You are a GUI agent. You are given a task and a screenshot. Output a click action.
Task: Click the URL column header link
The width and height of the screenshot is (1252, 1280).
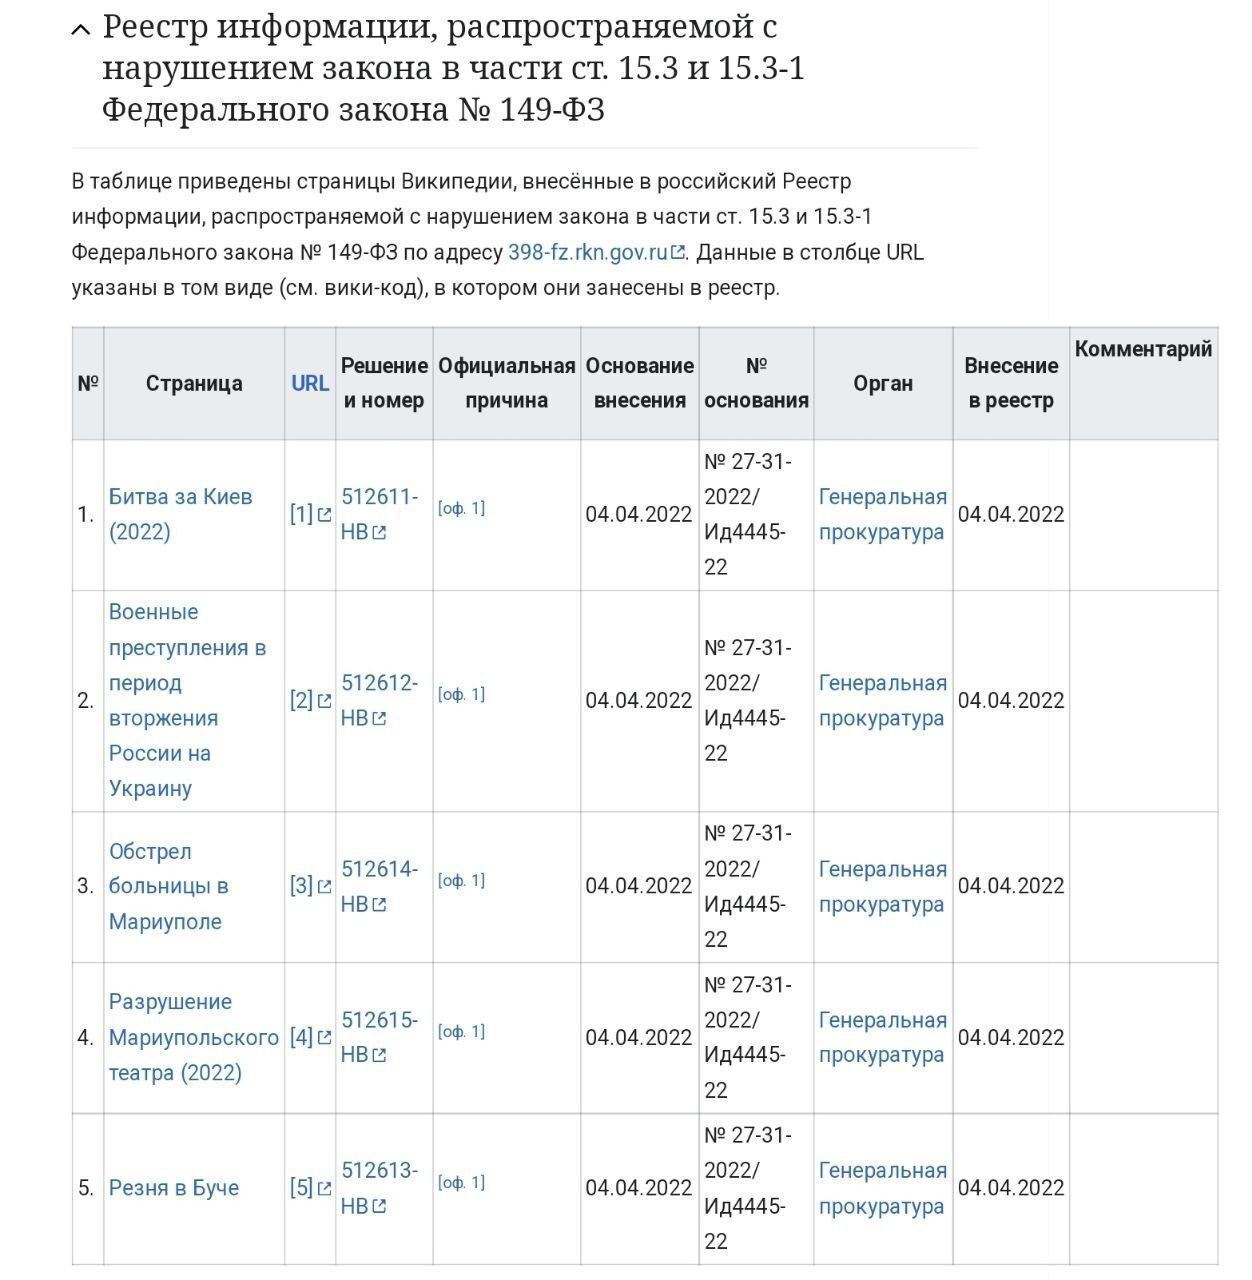point(310,382)
